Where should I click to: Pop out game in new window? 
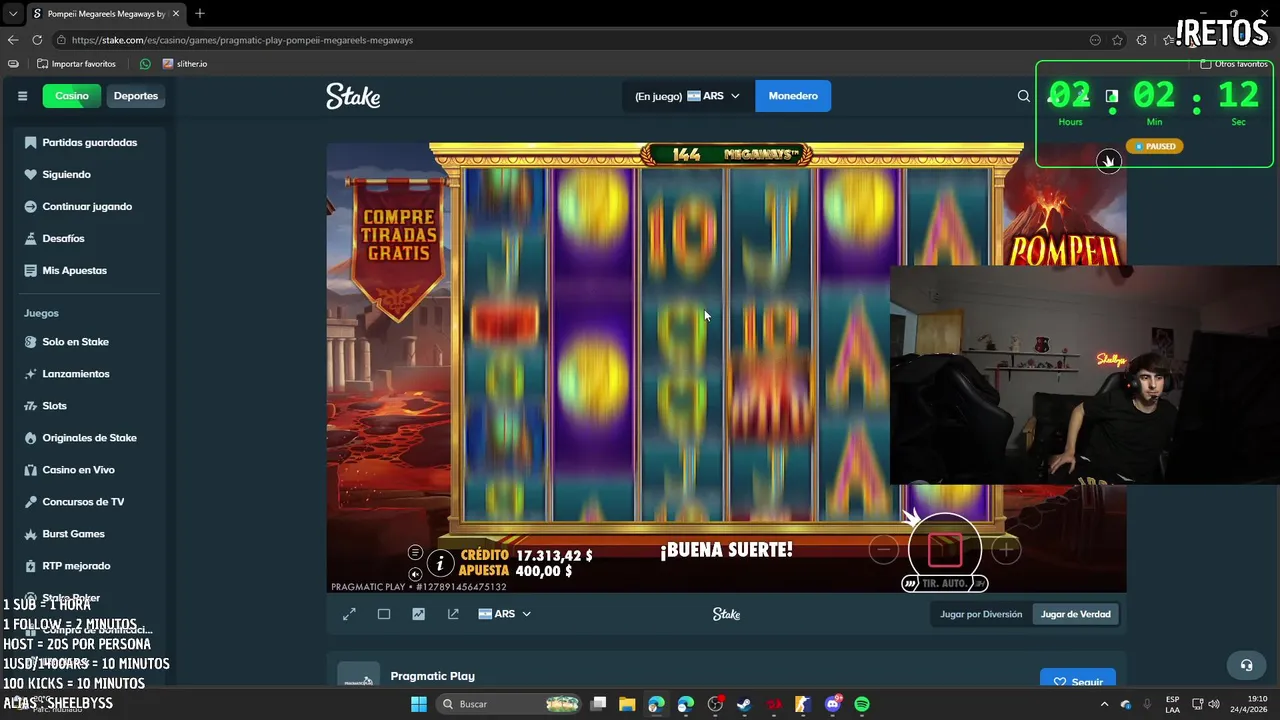point(453,614)
